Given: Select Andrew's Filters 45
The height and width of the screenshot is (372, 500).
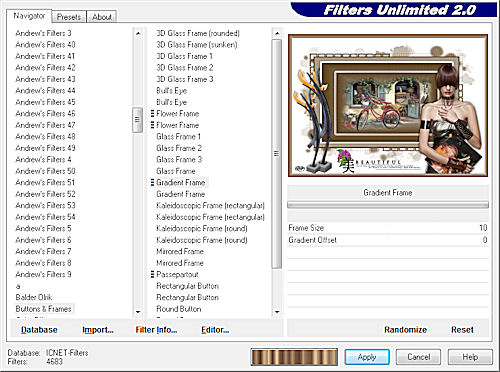Looking at the screenshot, I should pos(45,102).
